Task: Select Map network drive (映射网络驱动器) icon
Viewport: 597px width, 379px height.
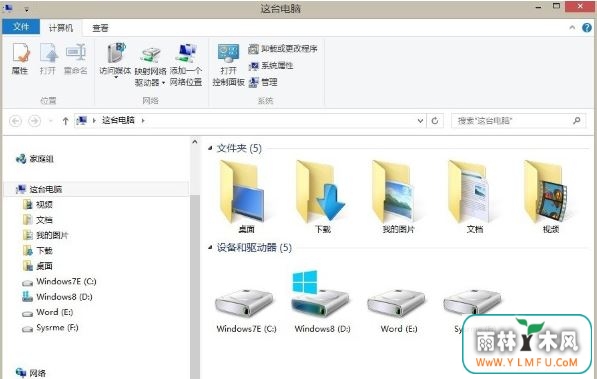Action: pyautogui.click(x=150, y=66)
